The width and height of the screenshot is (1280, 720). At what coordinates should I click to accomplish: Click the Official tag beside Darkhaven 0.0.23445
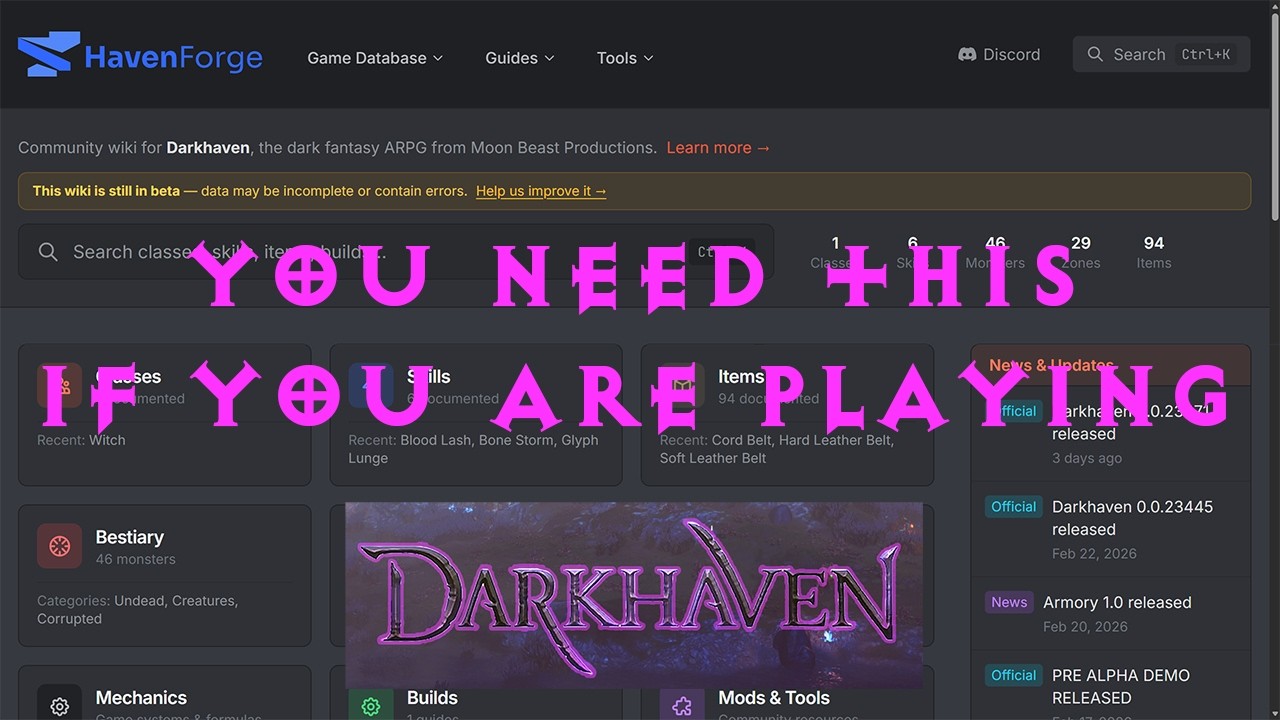(x=1013, y=507)
